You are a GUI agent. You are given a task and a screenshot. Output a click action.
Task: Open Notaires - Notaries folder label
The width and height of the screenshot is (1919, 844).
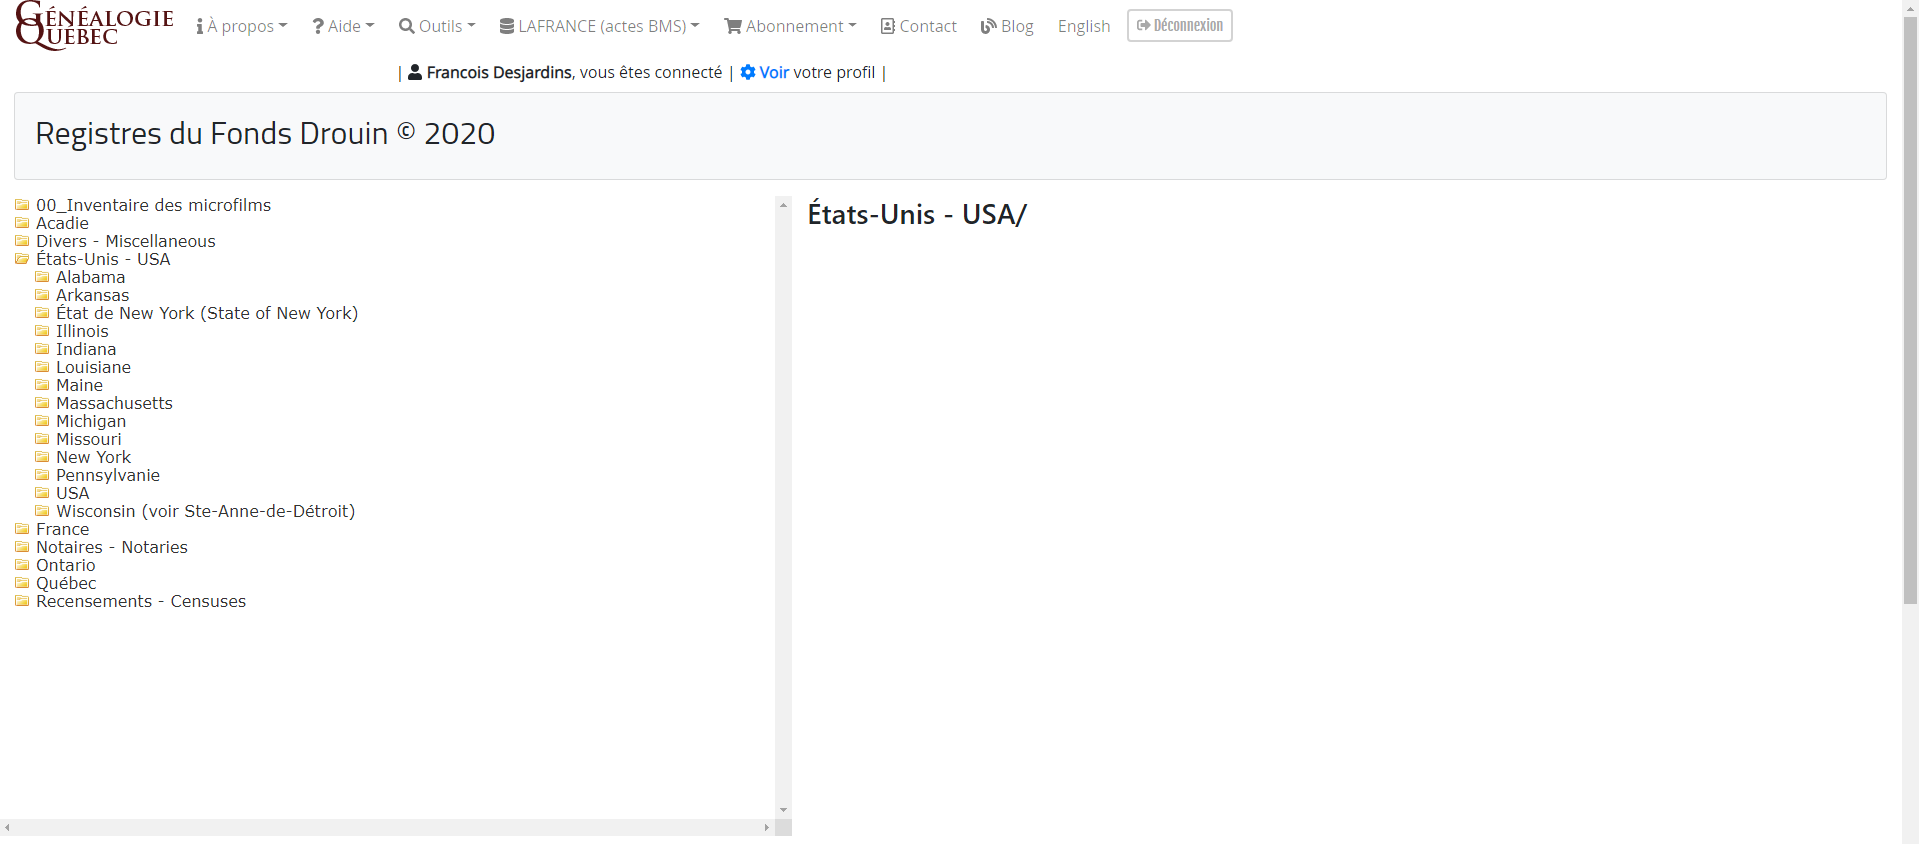pos(112,547)
